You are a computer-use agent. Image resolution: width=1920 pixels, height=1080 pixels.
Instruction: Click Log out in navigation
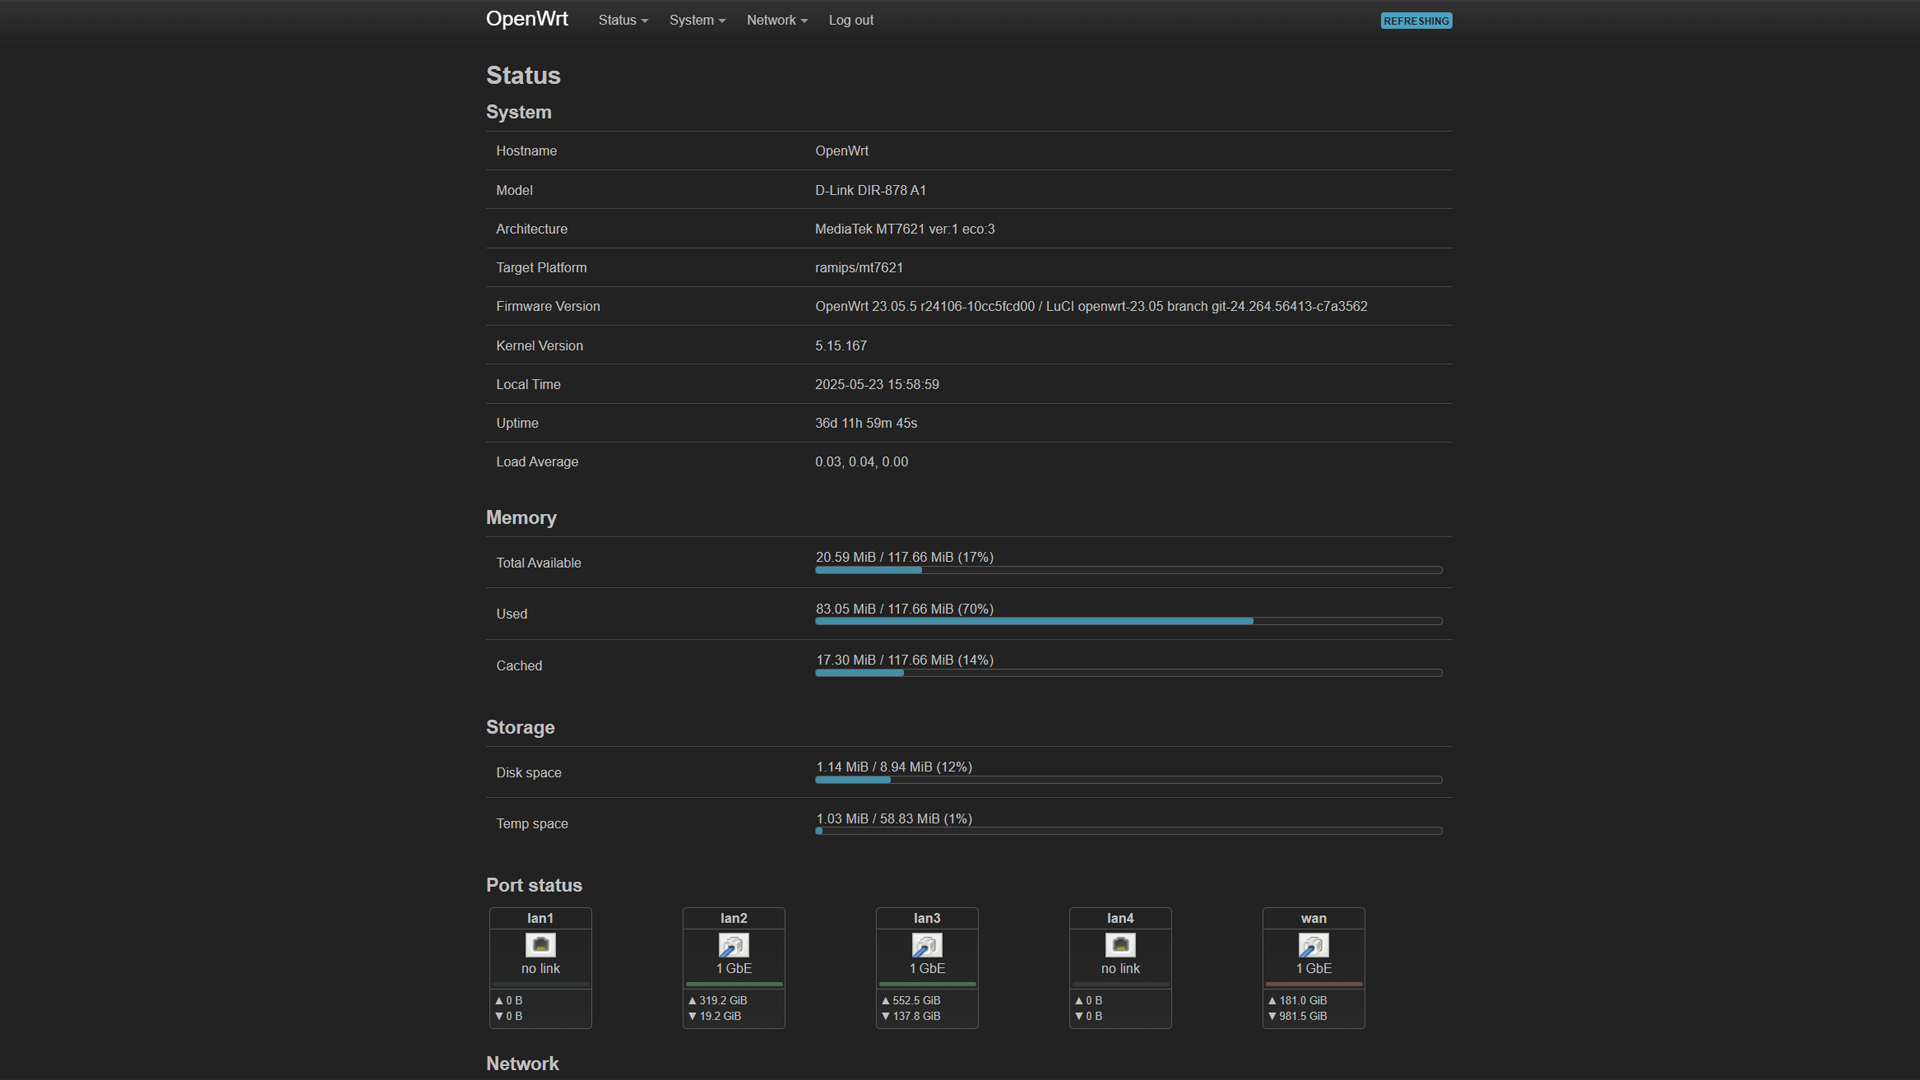point(851,20)
